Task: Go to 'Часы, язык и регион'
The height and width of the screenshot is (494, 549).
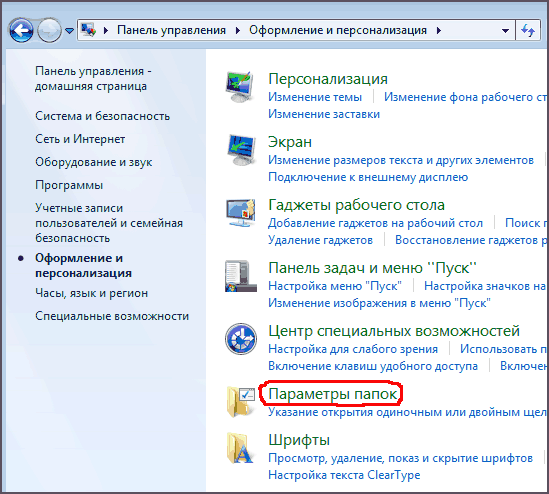Action: (x=91, y=293)
